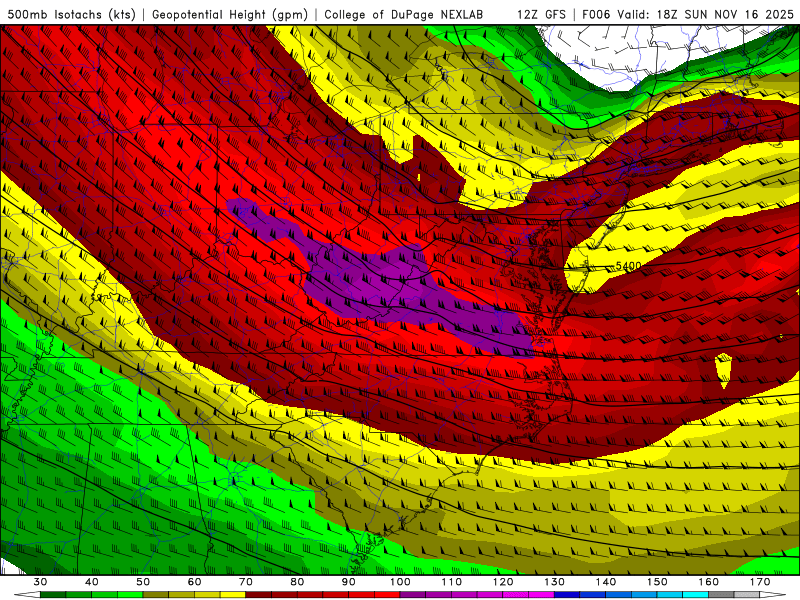Click the '40' legend value
Image resolution: width=800 pixels, height=600 pixels.
click(x=91, y=582)
